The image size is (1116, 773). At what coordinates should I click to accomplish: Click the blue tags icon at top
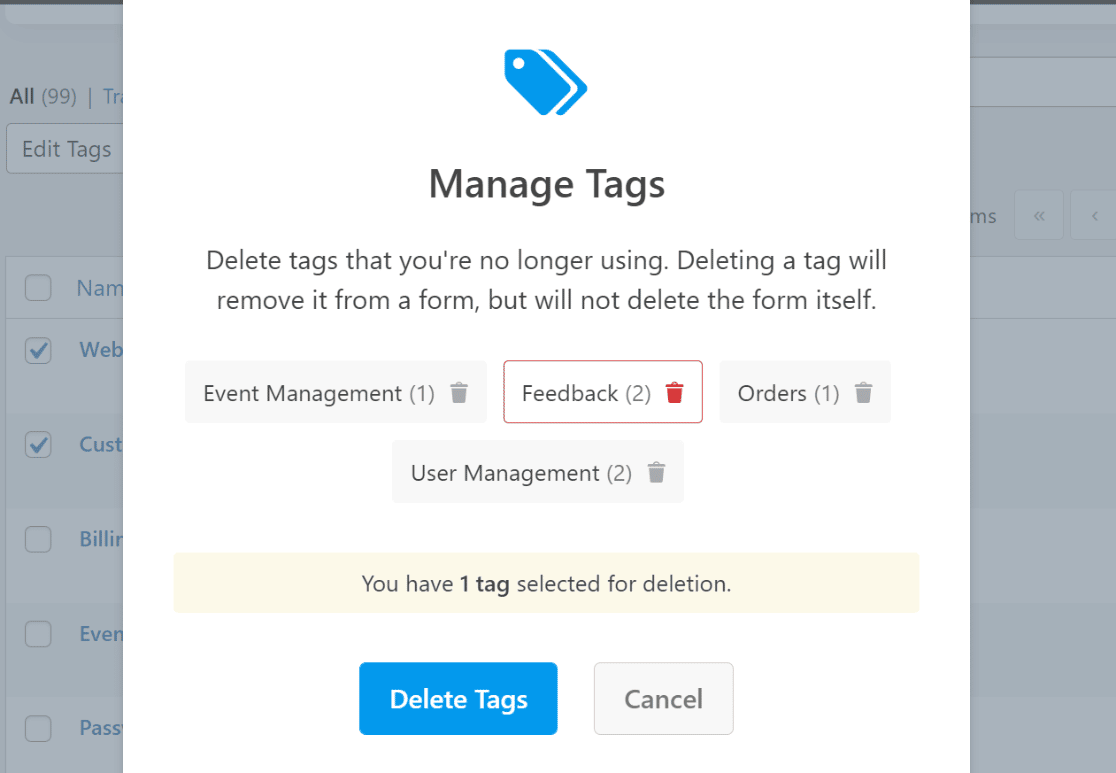(546, 82)
